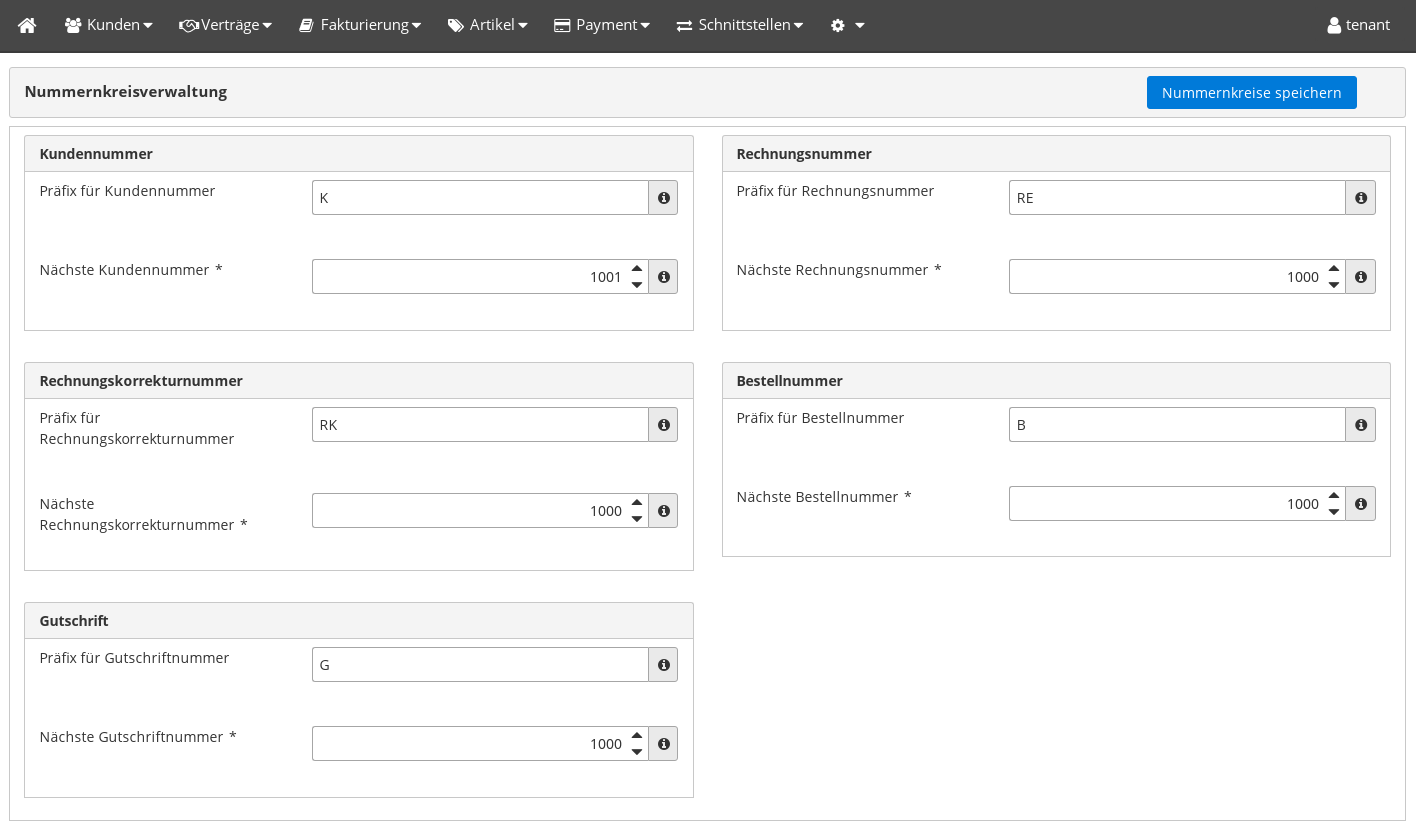Screen dimensions: 1416x828
Task: Increase Nächste Kundennummer with up arrow
Action: [x=637, y=269]
